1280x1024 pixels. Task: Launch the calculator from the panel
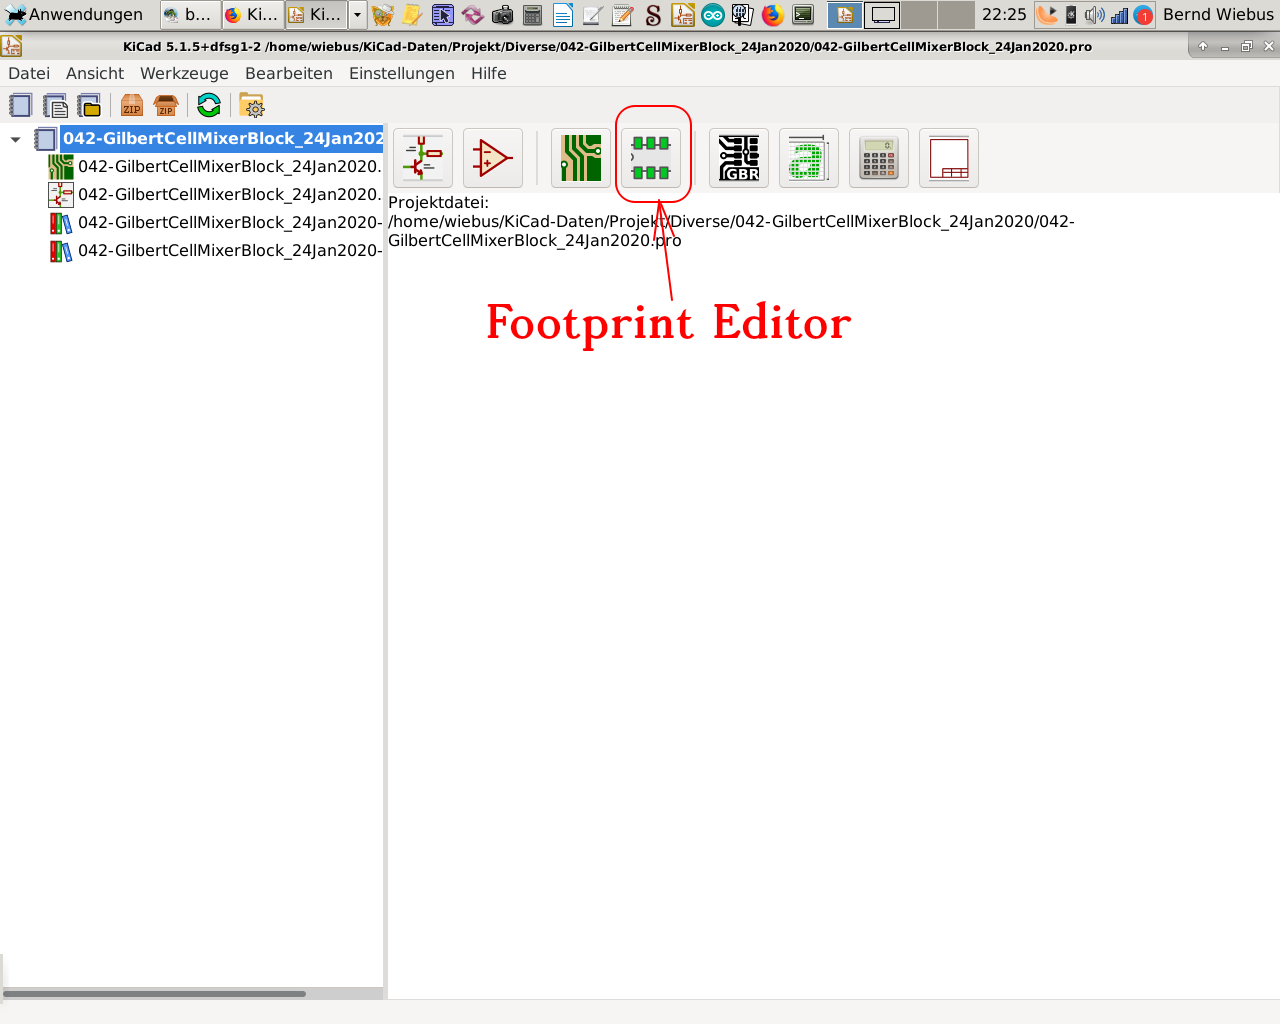533,14
